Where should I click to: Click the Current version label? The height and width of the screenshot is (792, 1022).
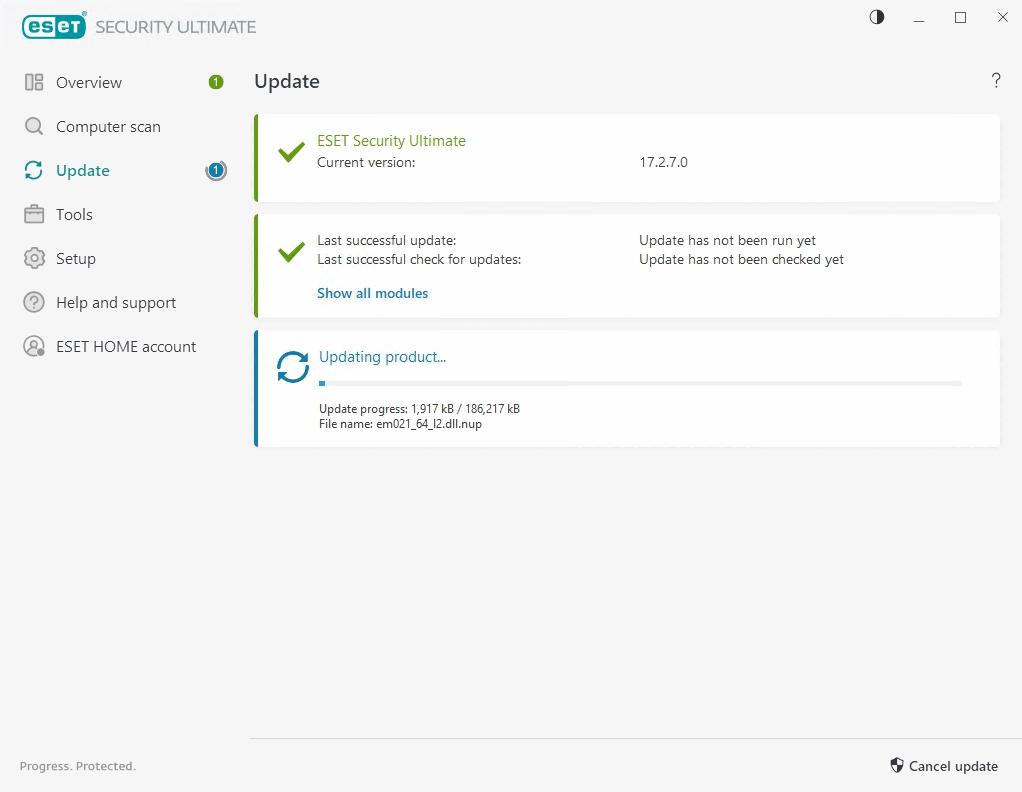coord(366,162)
